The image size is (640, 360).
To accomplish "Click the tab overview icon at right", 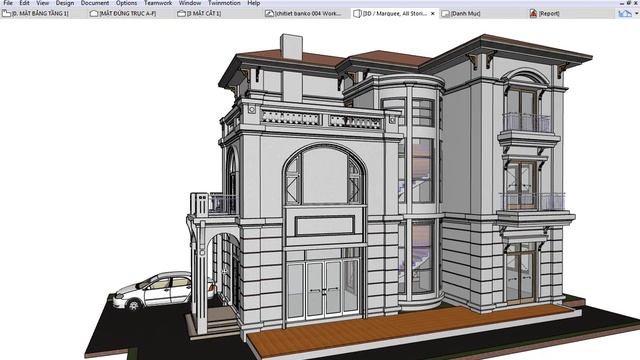I will 624,13.
